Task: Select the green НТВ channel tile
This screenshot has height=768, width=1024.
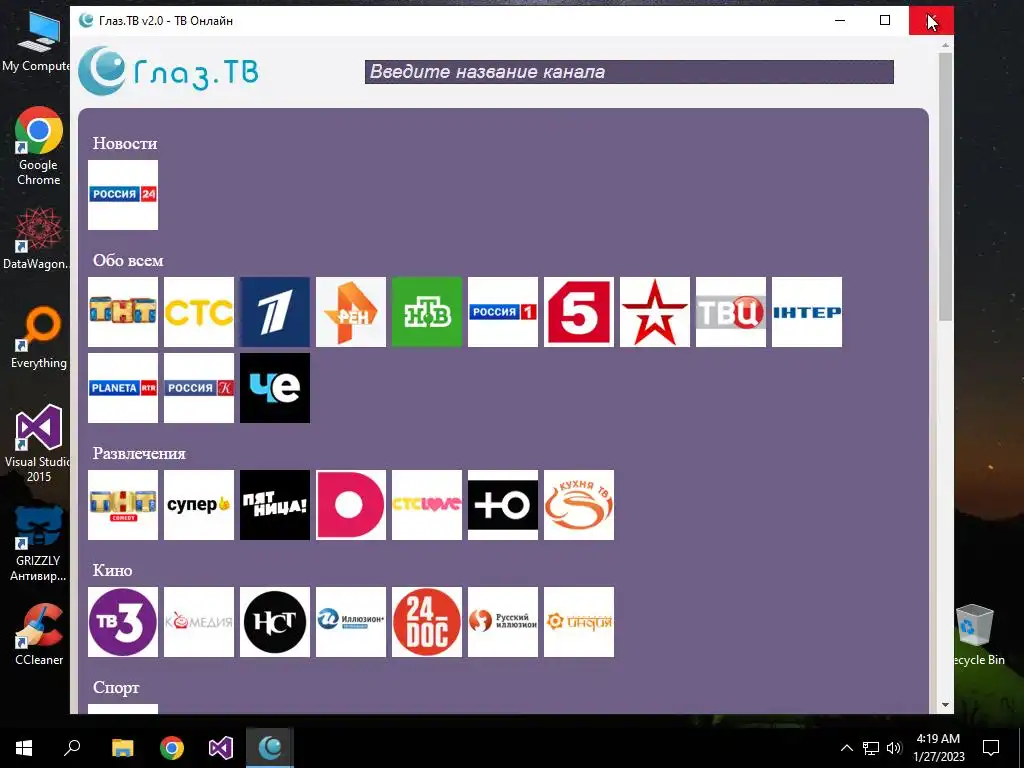Action: pyautogui.click(x=426, y=312)
